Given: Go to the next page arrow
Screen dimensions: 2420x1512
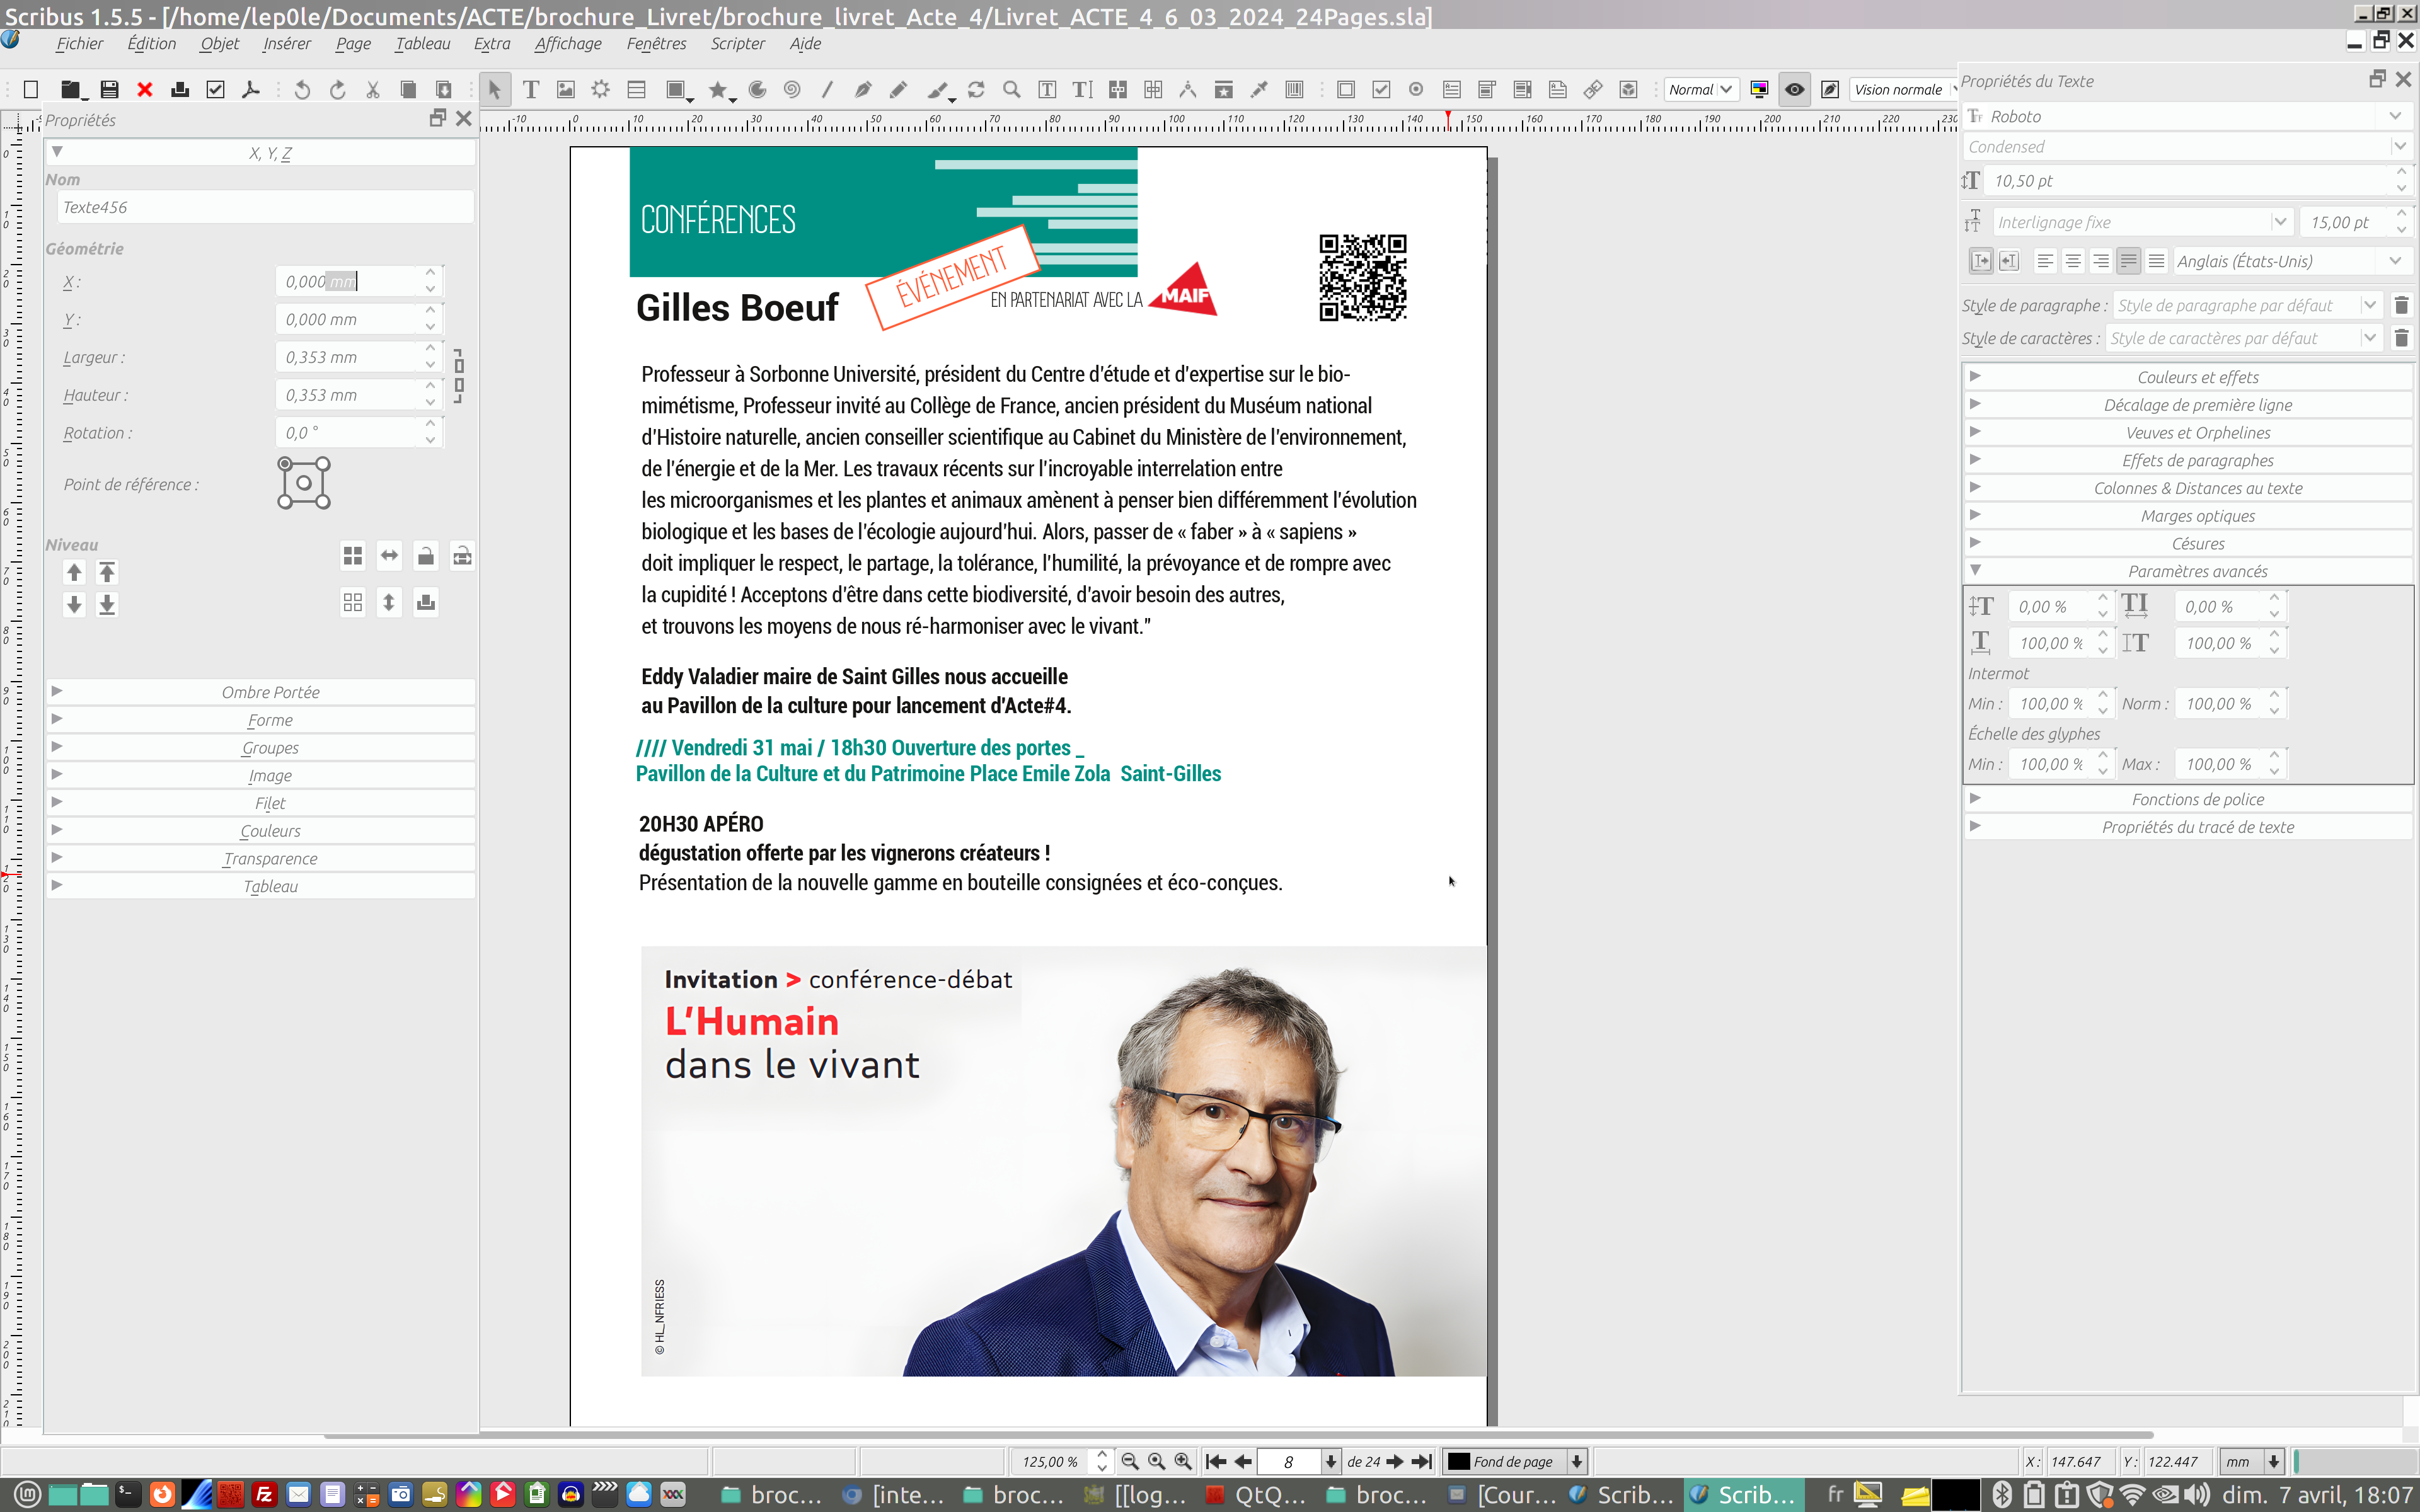Looking at the screenshot, I should (x=1395, y=1461).
